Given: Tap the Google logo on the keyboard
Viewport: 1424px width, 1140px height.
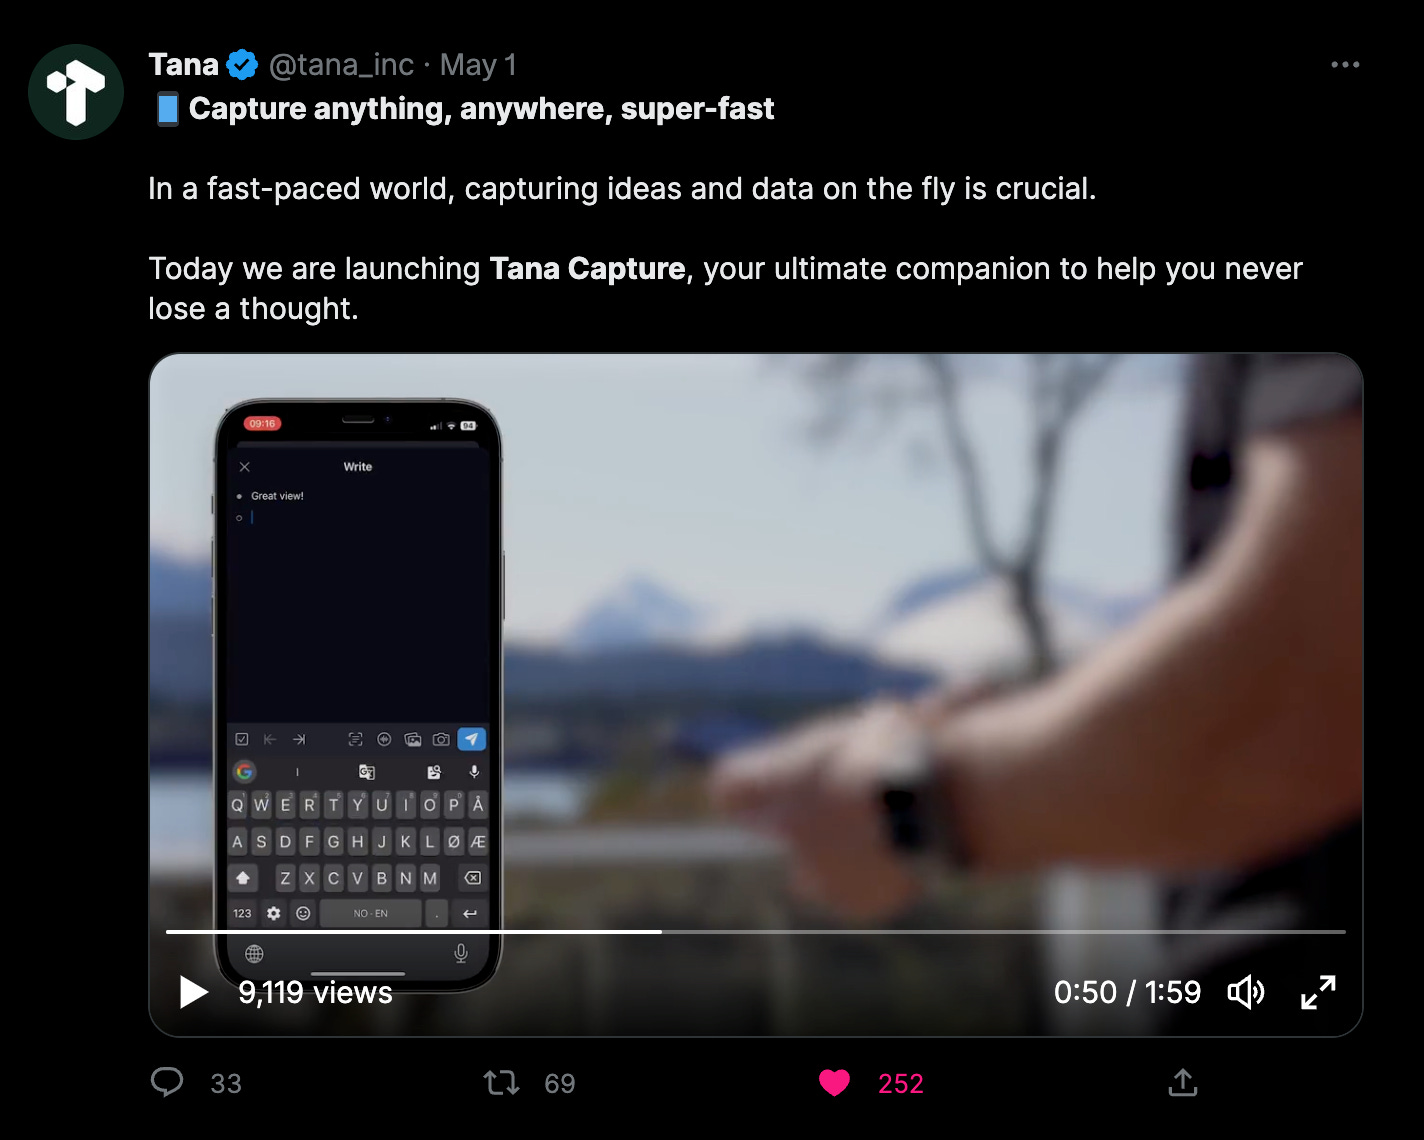Looking at the screenshot, I should tap(244, 771).
